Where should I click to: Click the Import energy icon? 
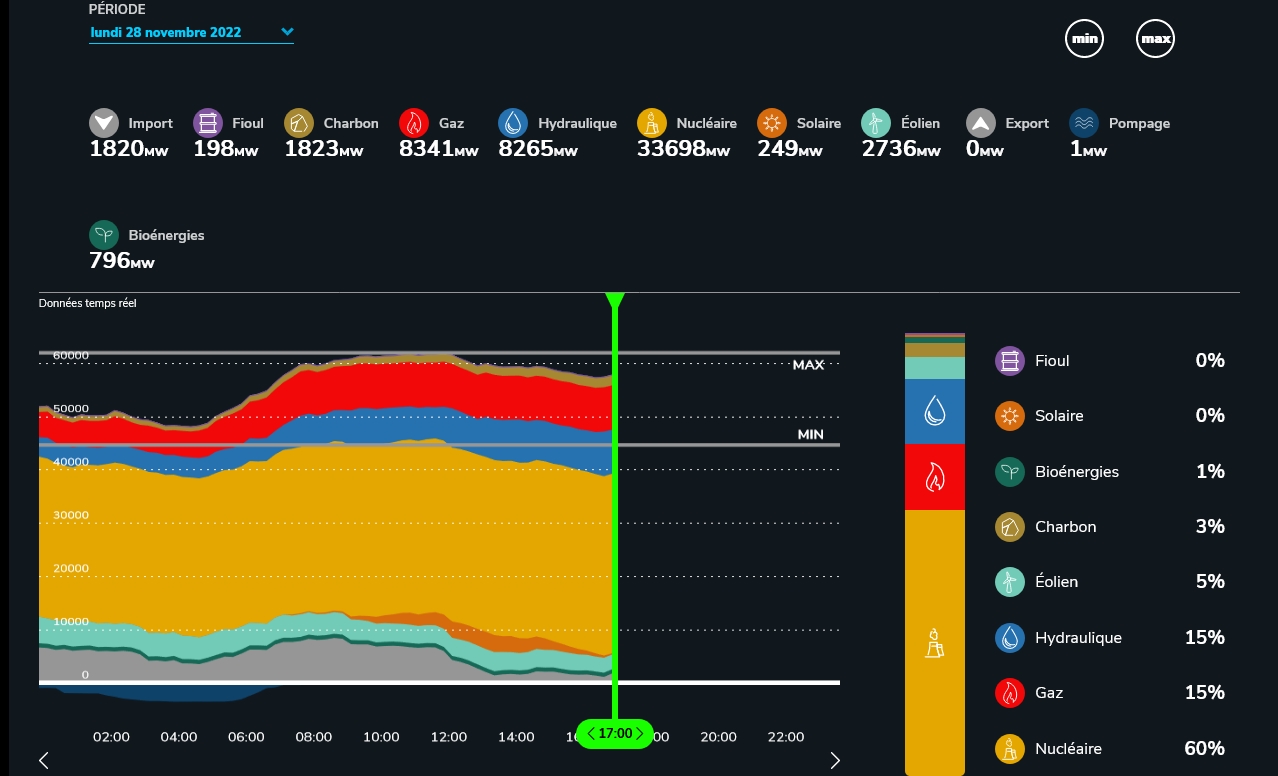pos(104,123)
